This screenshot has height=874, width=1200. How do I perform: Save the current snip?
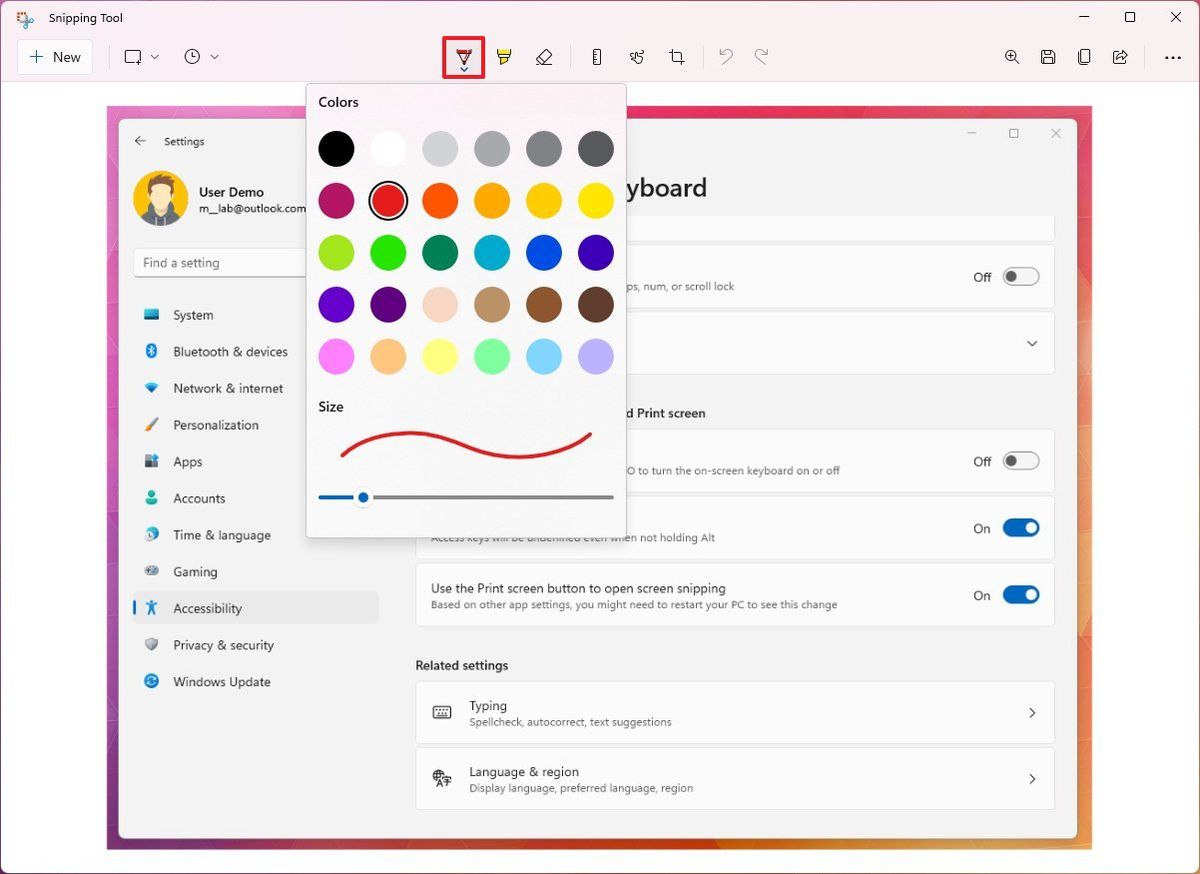(x=1048, y=57)
